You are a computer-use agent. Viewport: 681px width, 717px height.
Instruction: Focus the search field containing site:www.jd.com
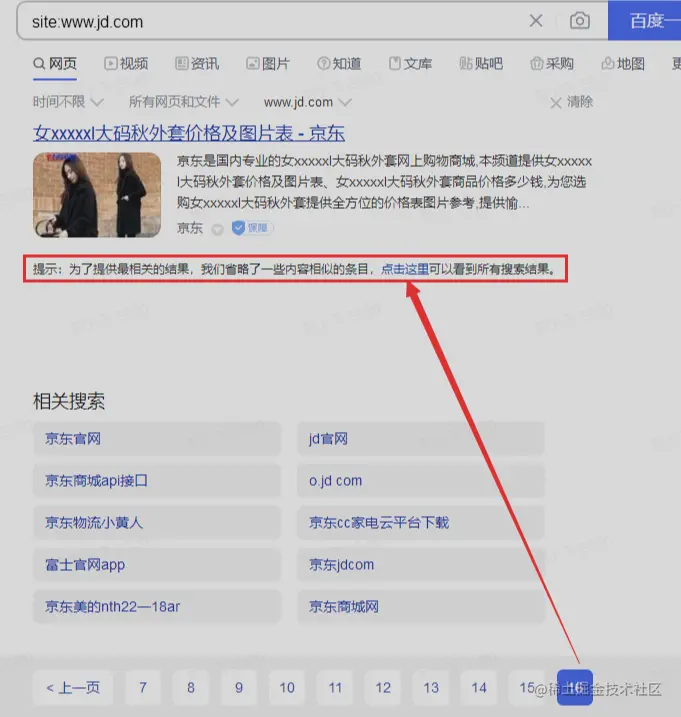(x=274, y=21)
